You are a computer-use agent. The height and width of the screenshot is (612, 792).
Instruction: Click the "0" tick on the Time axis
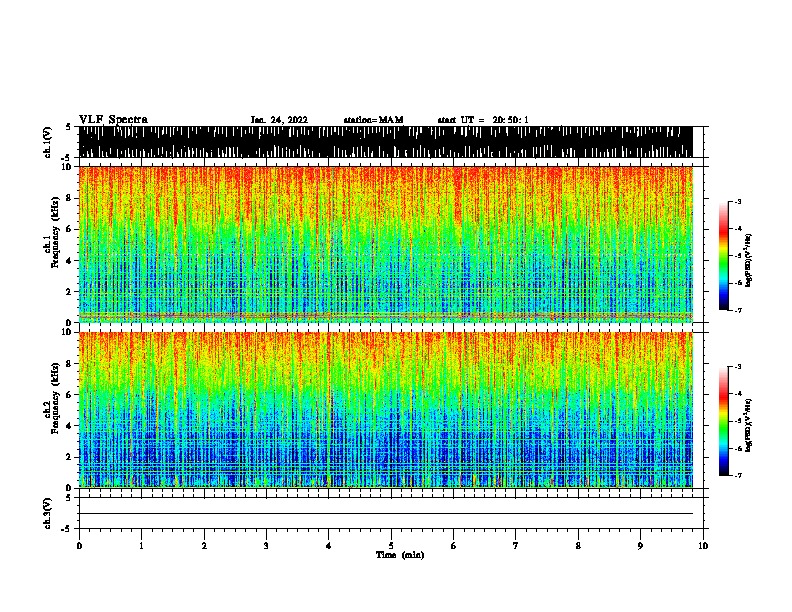(x=79, y=546)
